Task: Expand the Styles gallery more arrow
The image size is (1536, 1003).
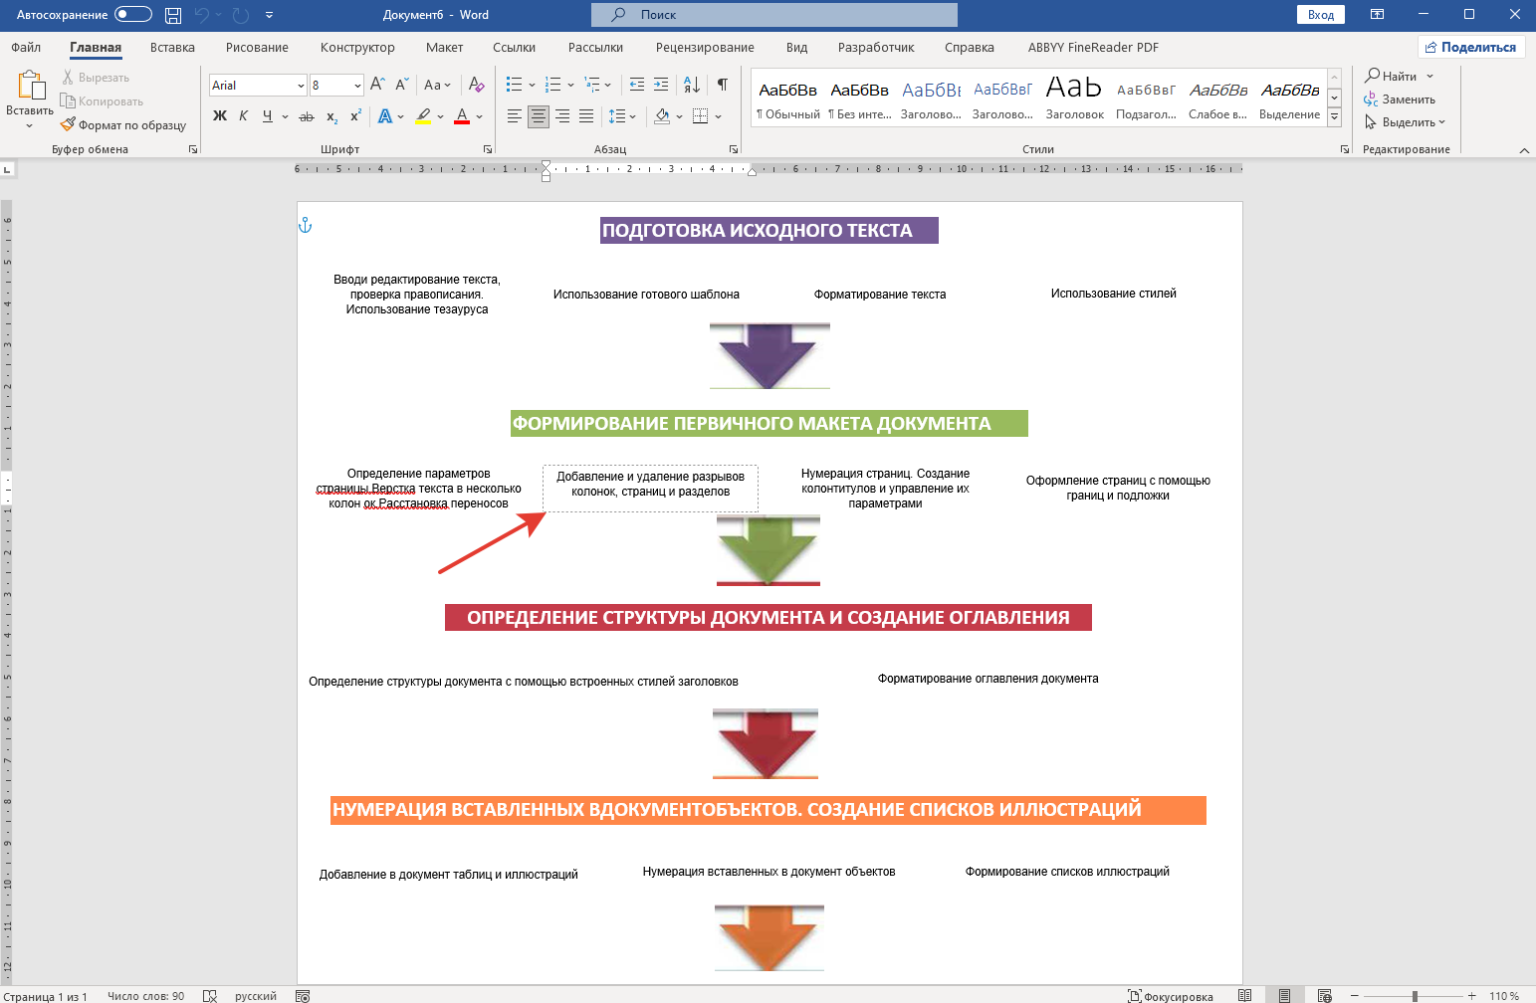Action: [1334, 117]
